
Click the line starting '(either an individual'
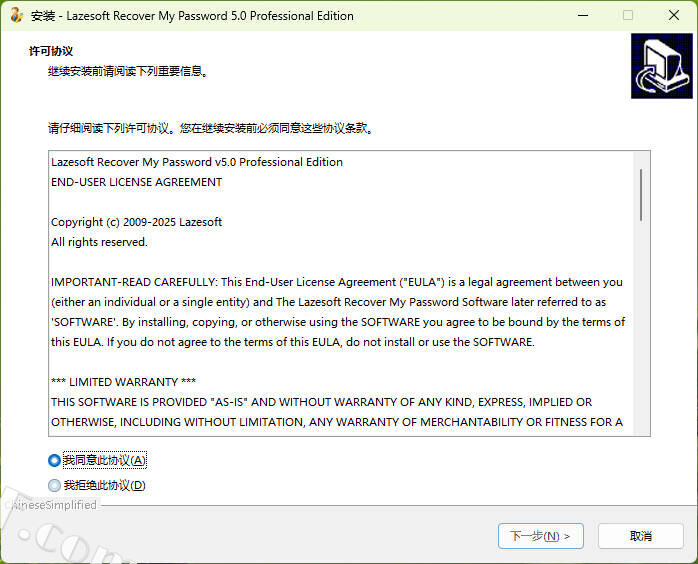coord(329,302)
